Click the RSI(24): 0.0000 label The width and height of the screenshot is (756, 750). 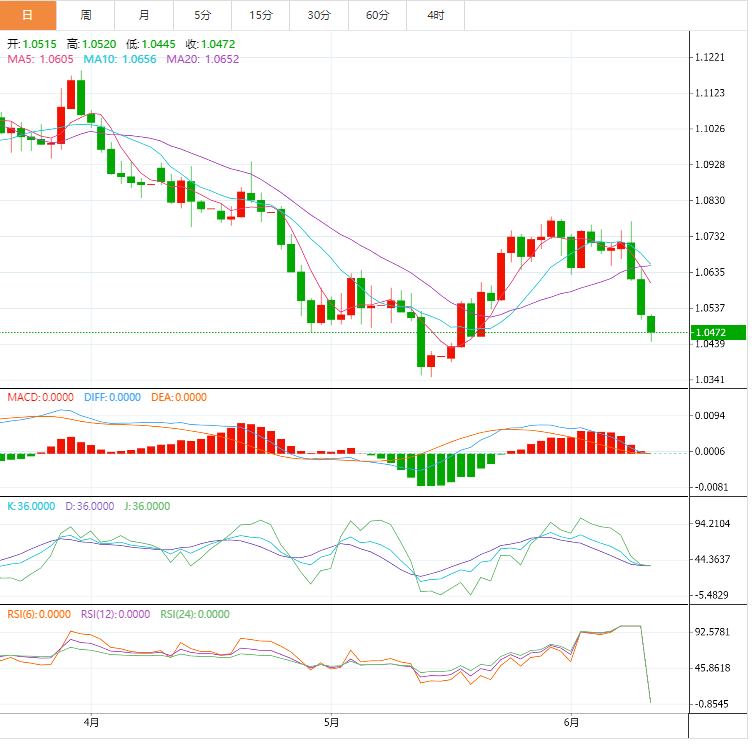195,615
